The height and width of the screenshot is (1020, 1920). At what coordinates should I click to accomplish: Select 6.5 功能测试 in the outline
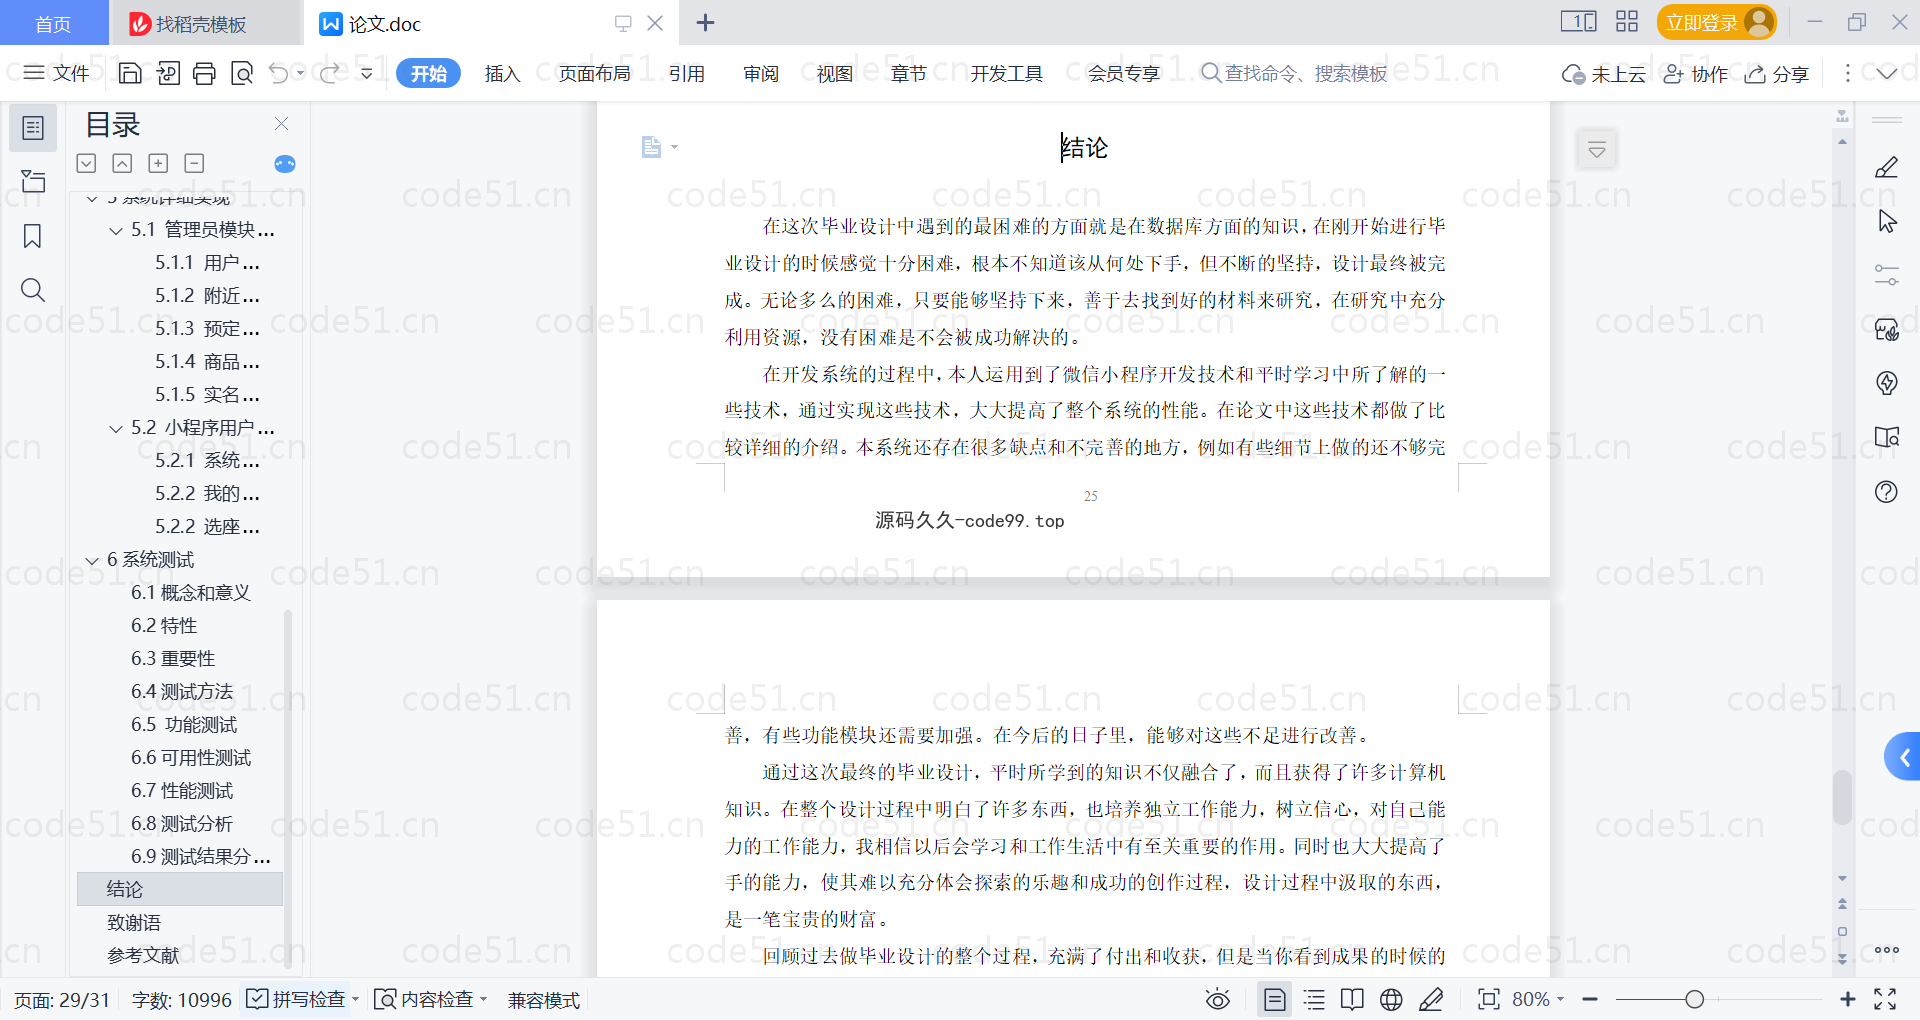pos(184,724)
